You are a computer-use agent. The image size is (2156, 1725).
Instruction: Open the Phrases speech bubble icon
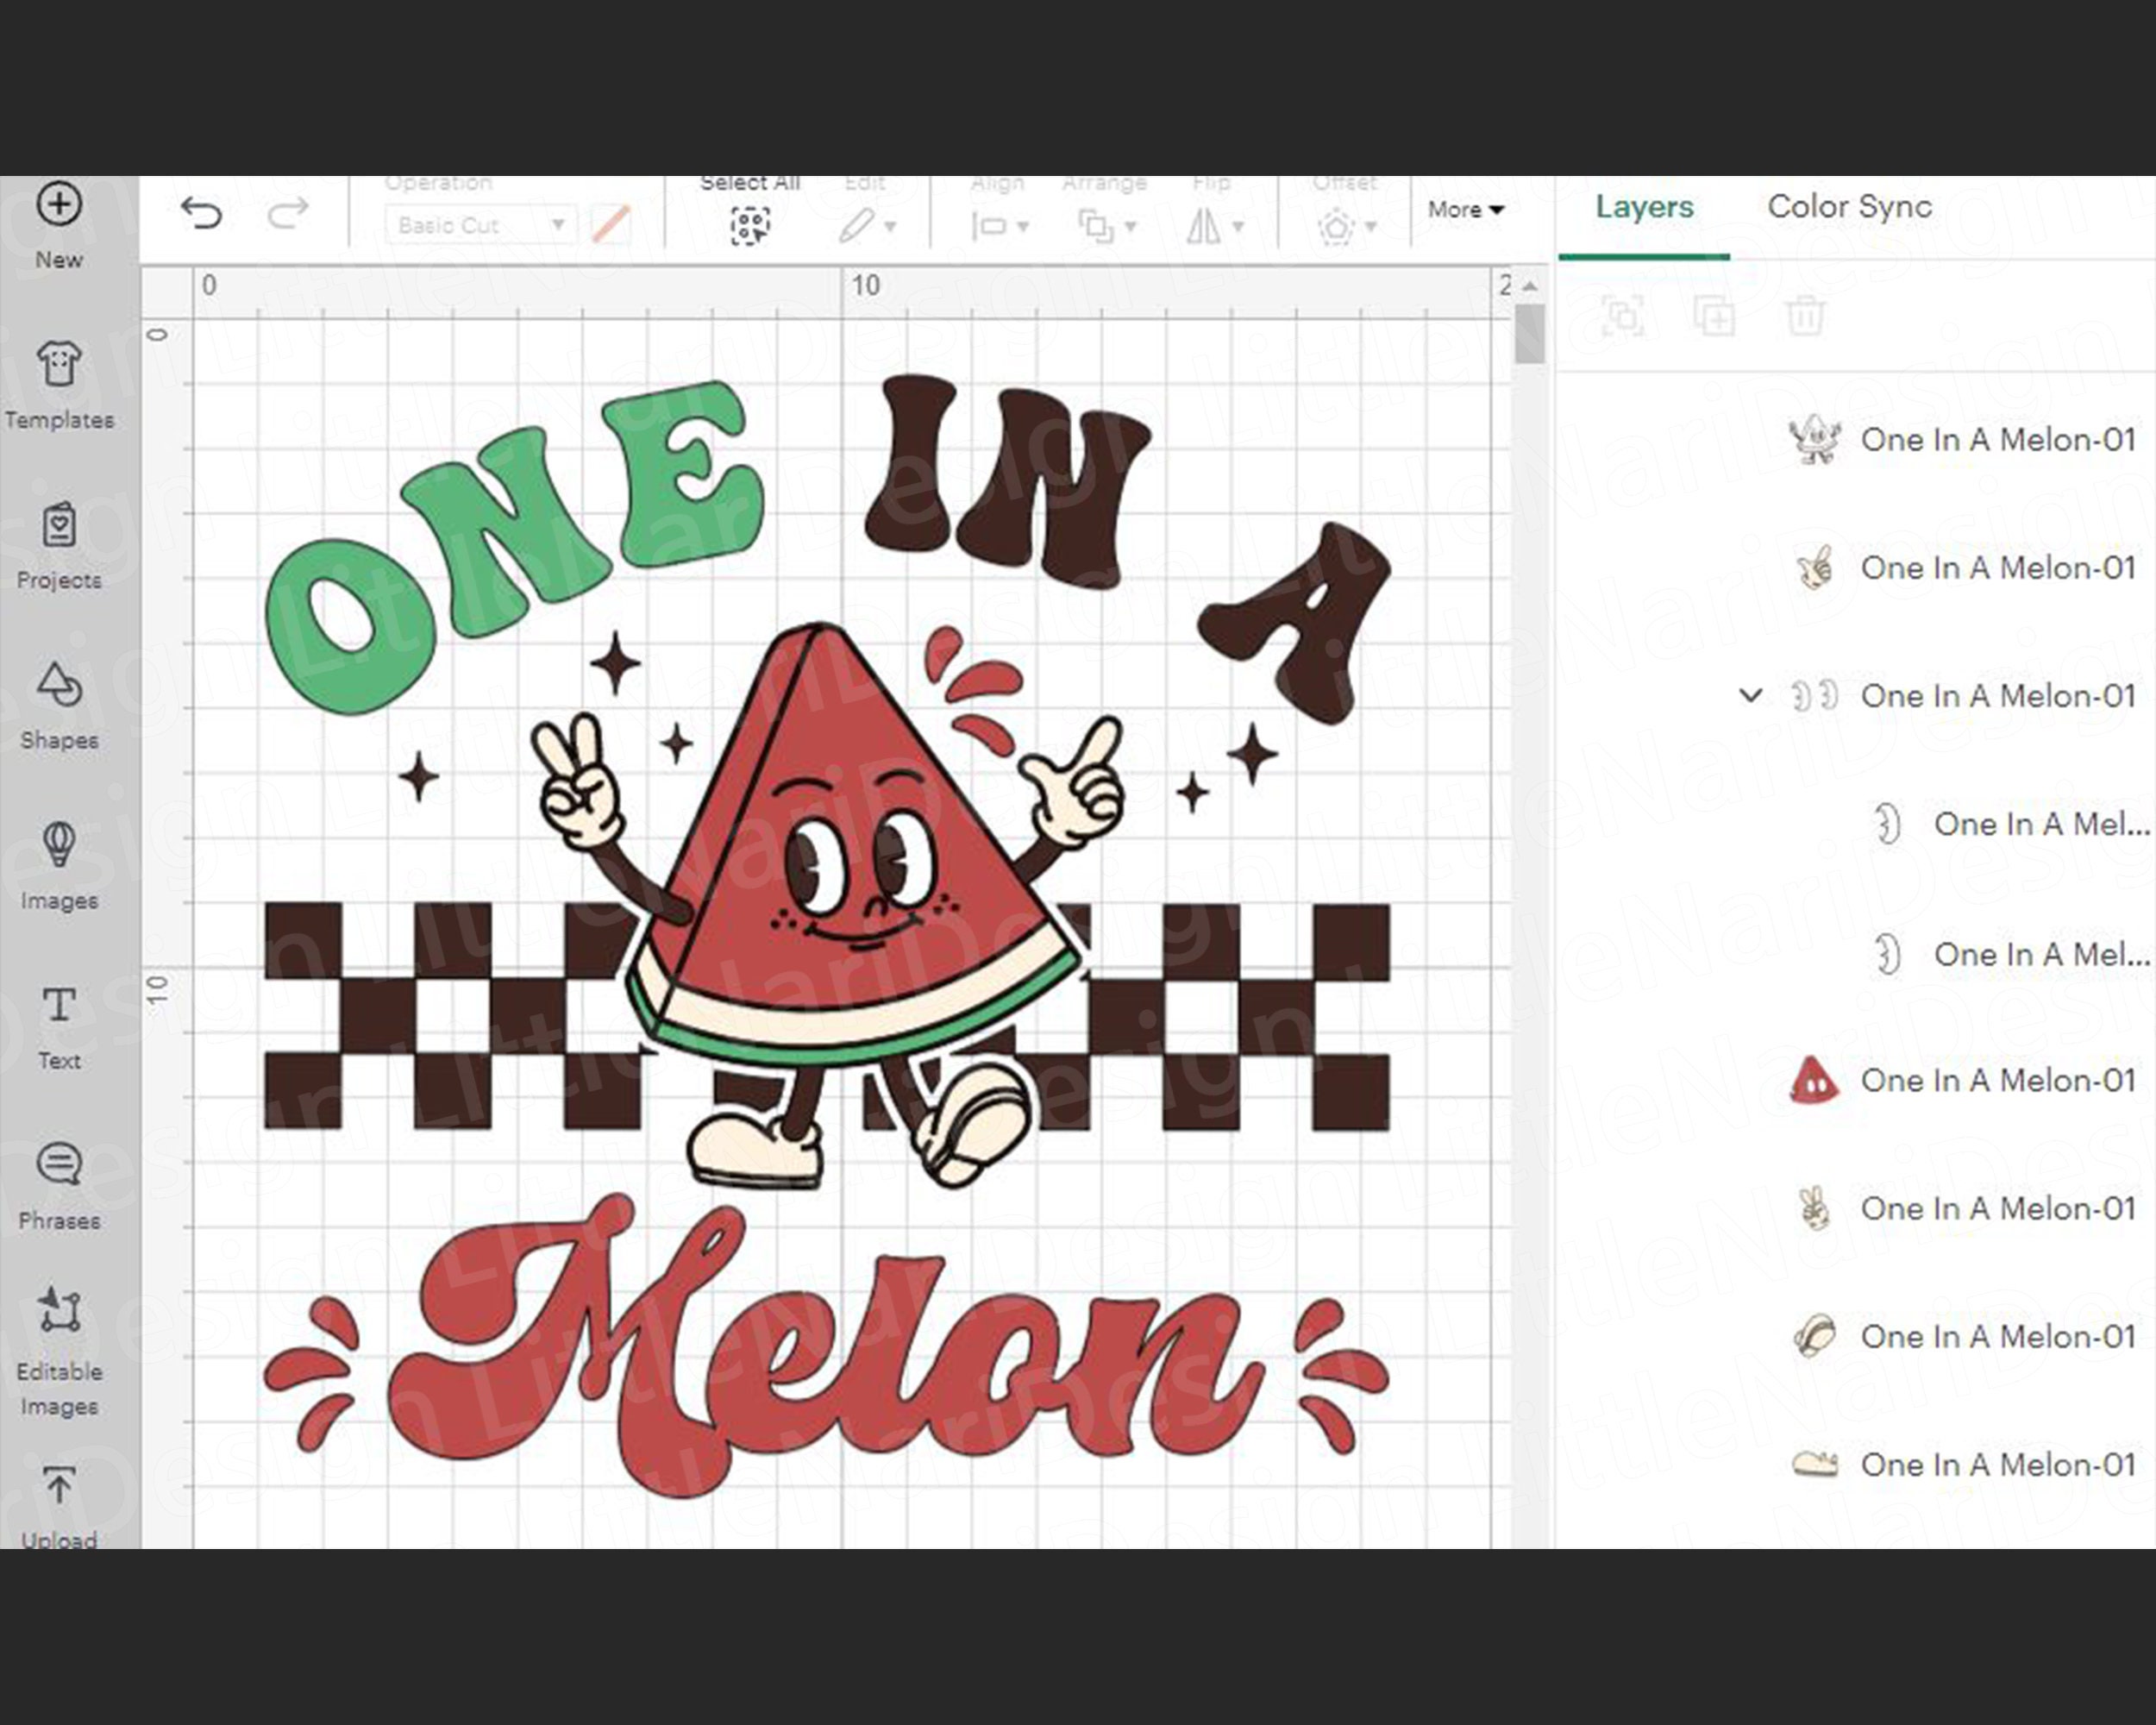59,1165
